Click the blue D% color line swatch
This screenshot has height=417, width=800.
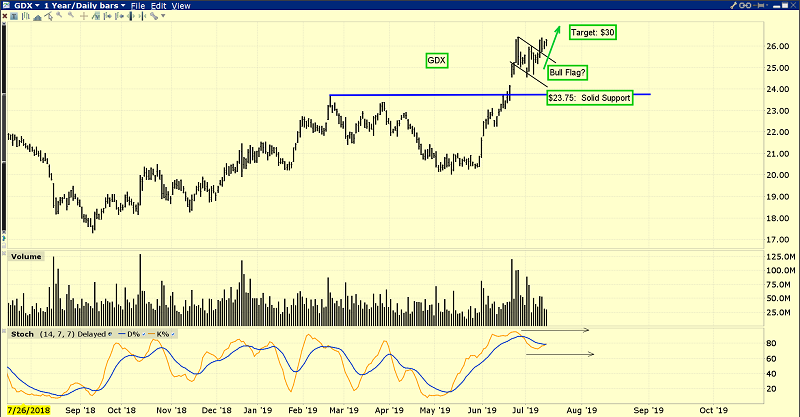pyautogui.click(x=121, y=334)
